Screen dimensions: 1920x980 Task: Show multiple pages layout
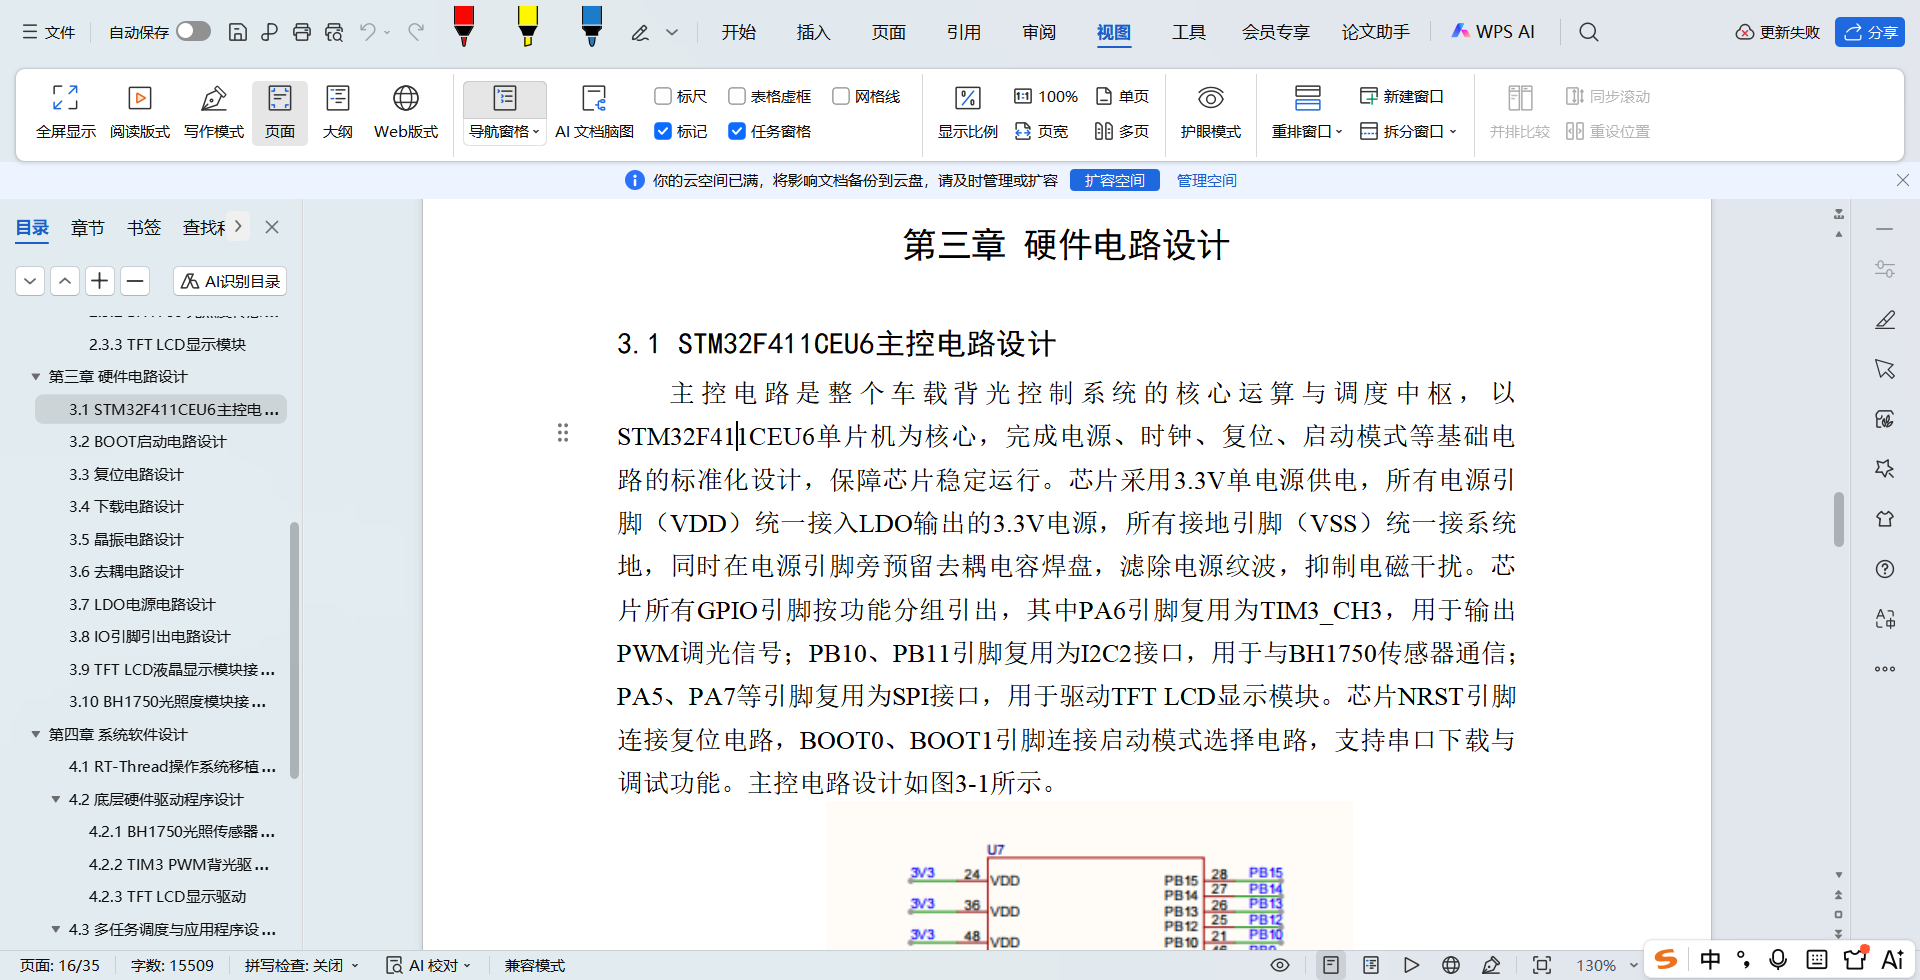(1122, 131)
